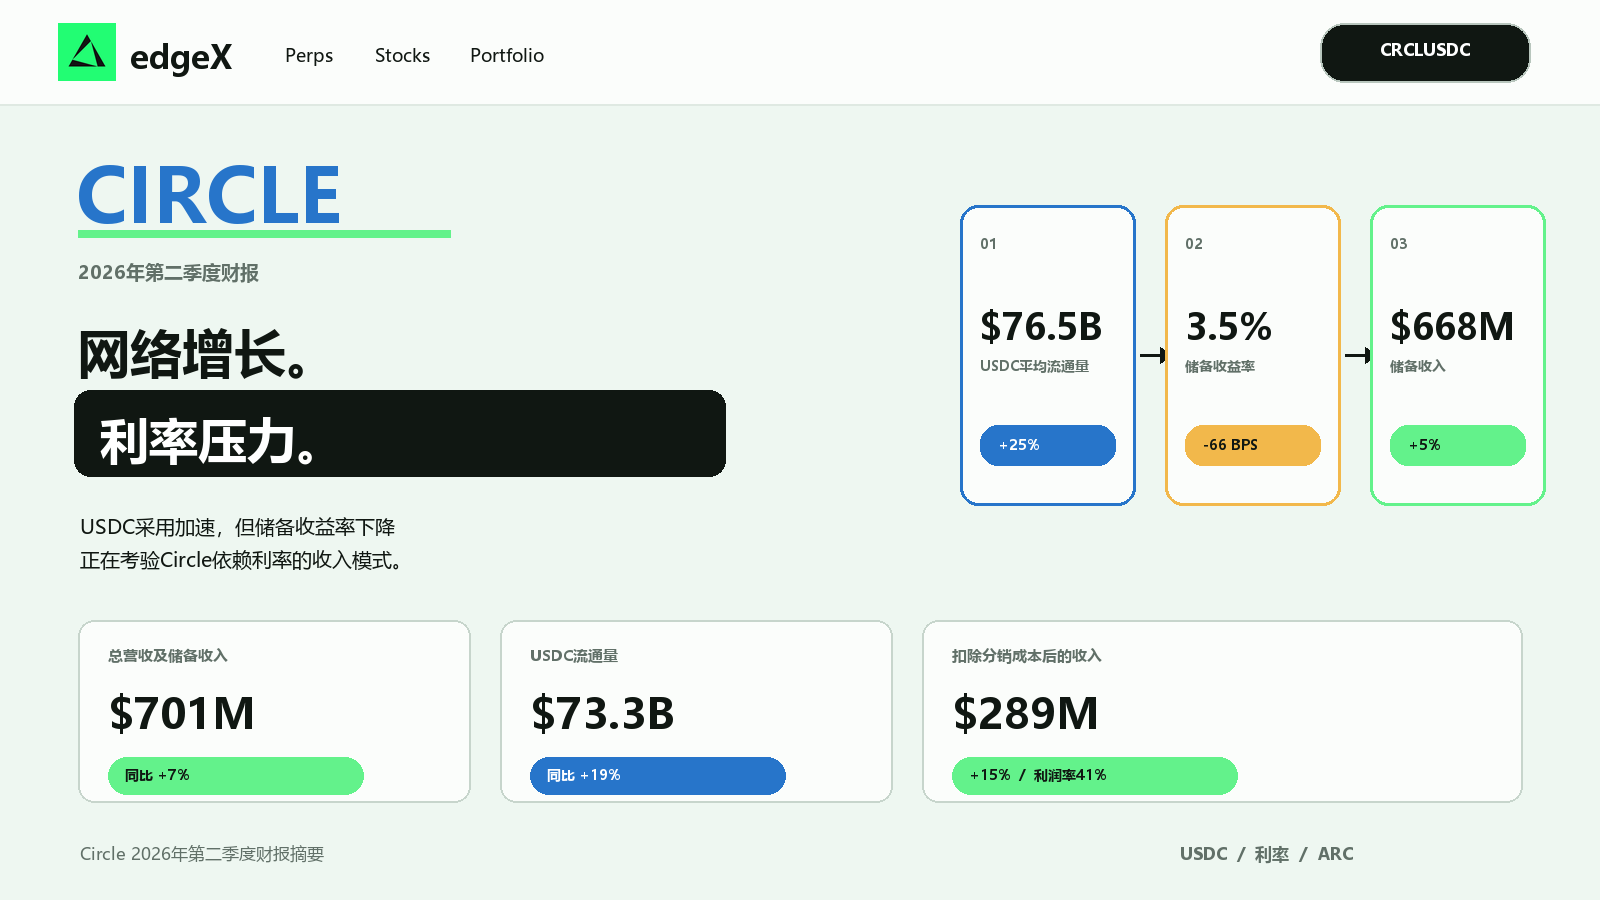Click the 网络增长 heading

tap(194, 354)
